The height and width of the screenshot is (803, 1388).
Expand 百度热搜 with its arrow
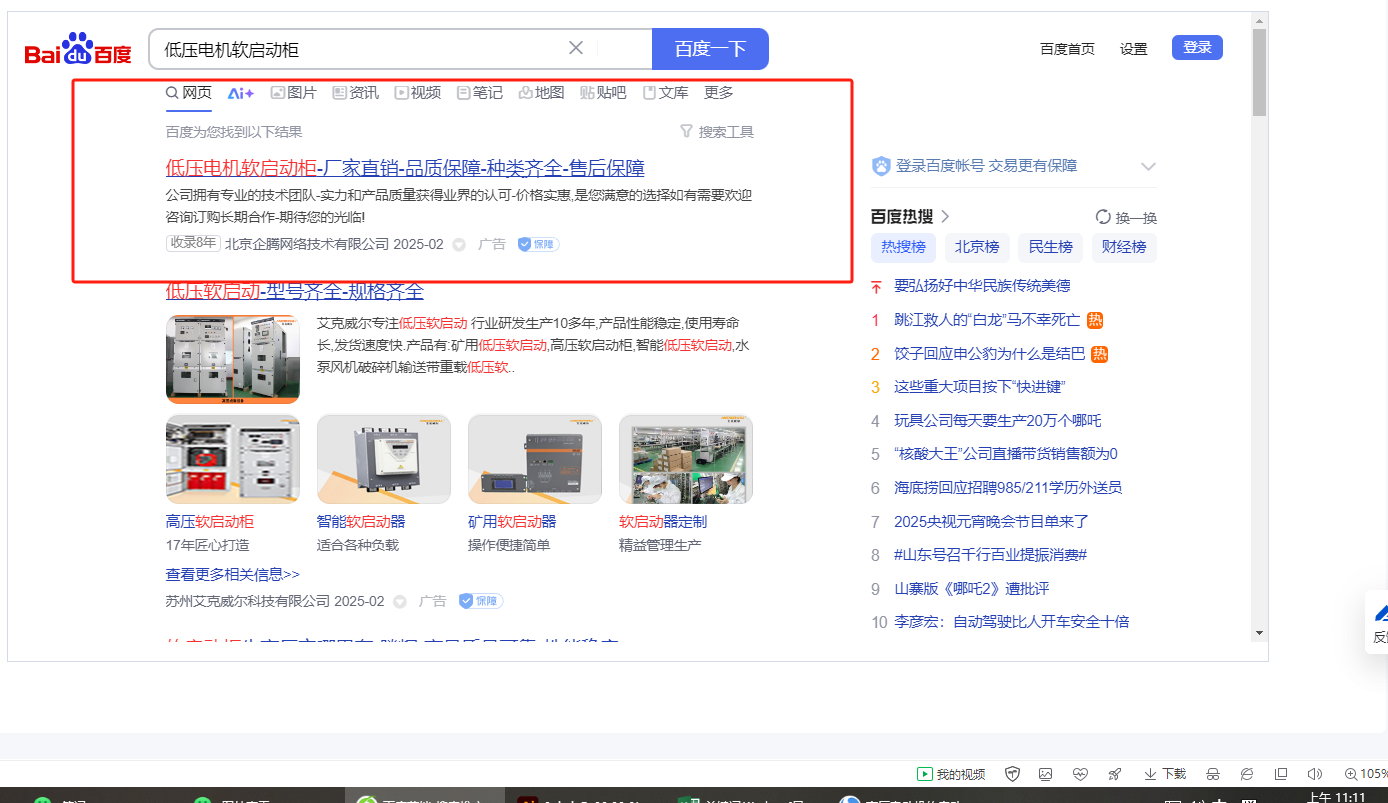945,216
